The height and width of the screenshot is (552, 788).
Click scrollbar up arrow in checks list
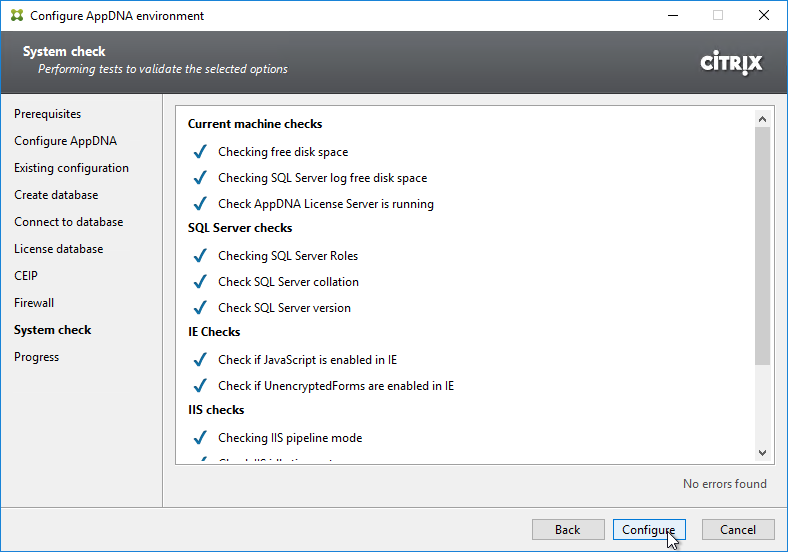[762, 119]
